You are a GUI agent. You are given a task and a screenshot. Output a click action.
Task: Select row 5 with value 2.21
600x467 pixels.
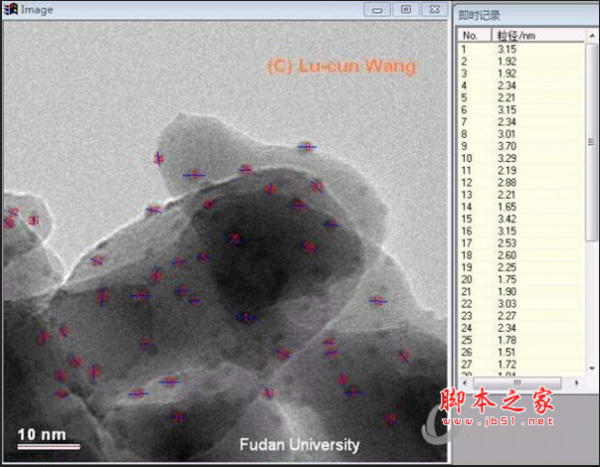pyautogui.click(x=521, y=98)
